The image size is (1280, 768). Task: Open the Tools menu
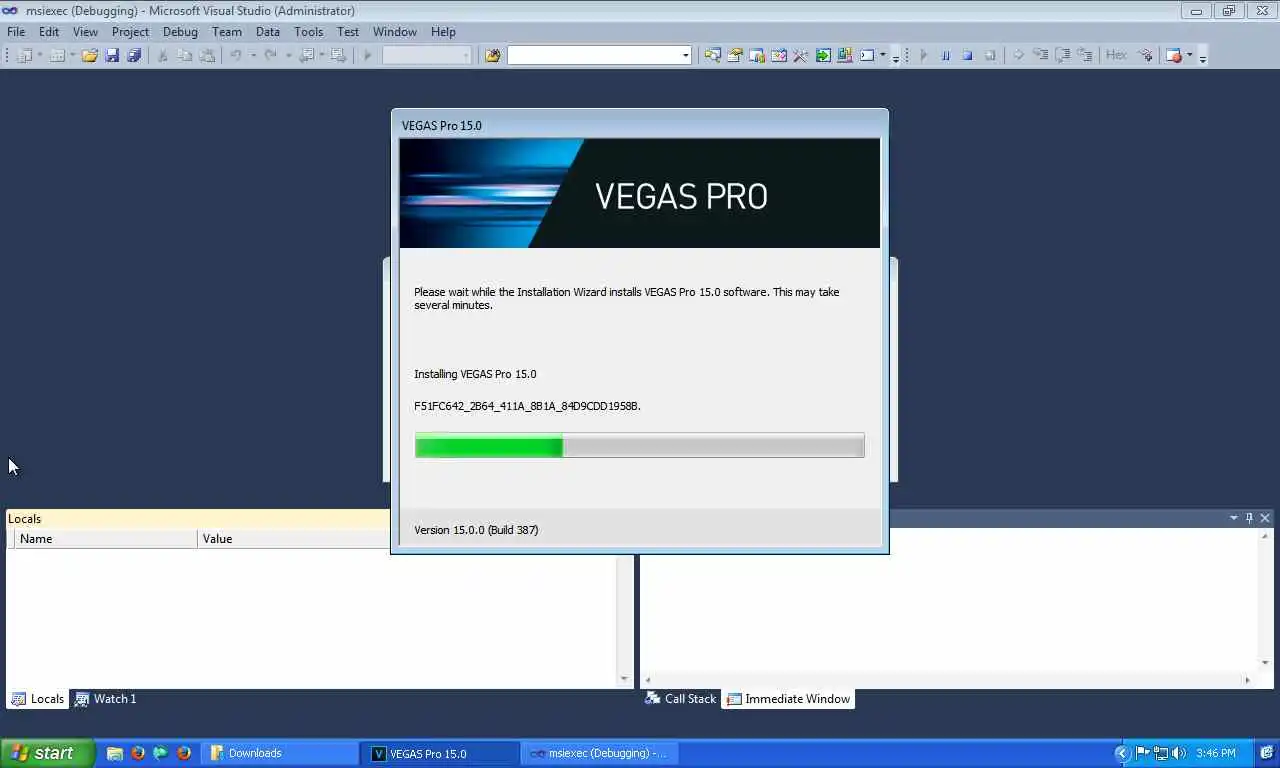tap(308, 32)
